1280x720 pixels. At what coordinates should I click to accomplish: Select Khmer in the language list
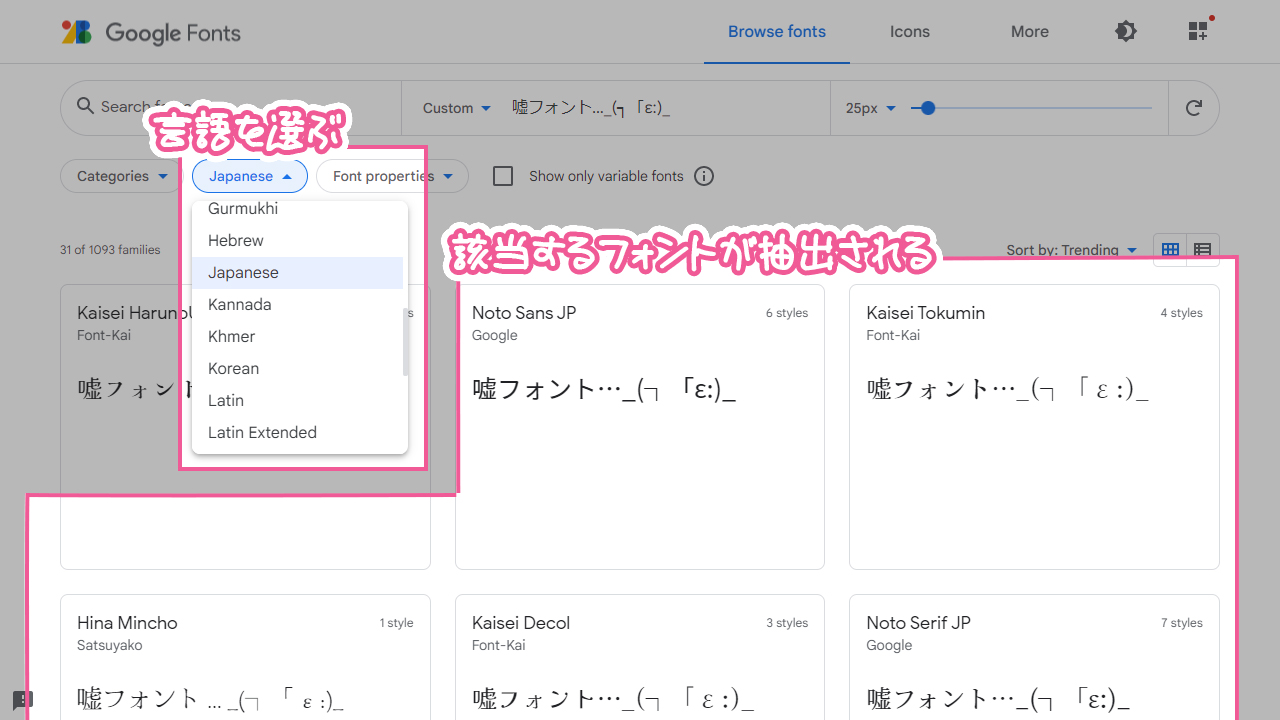tap(297, 337)
